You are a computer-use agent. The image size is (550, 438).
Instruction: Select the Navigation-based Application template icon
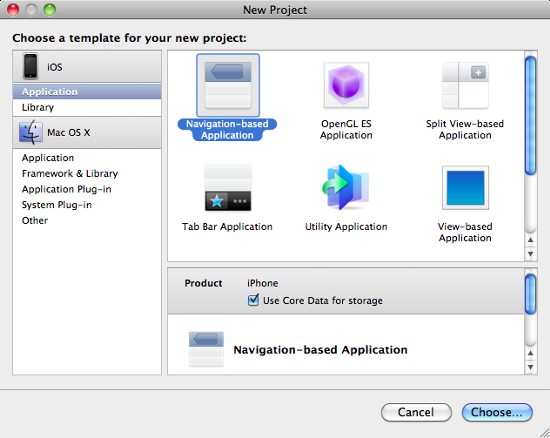(228, 85)
